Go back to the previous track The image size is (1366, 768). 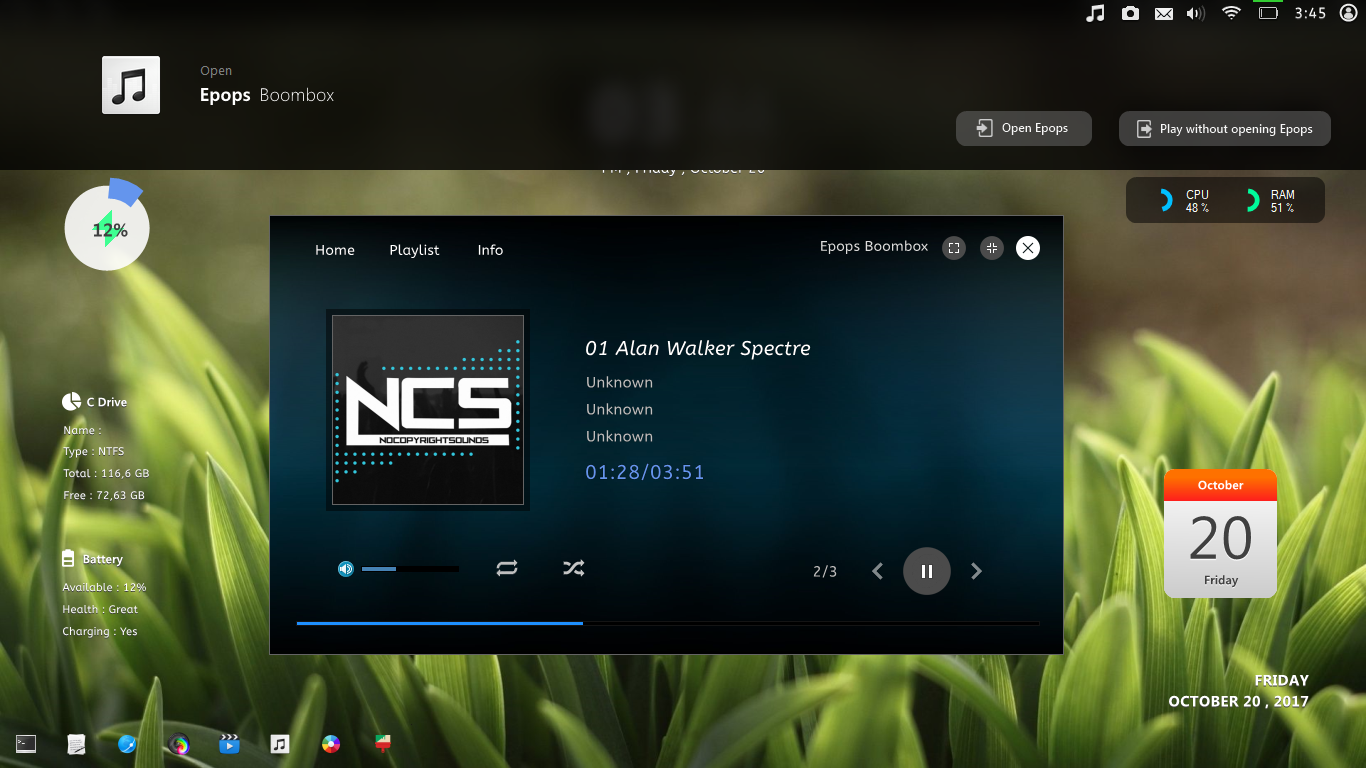[x=878, y=571]
